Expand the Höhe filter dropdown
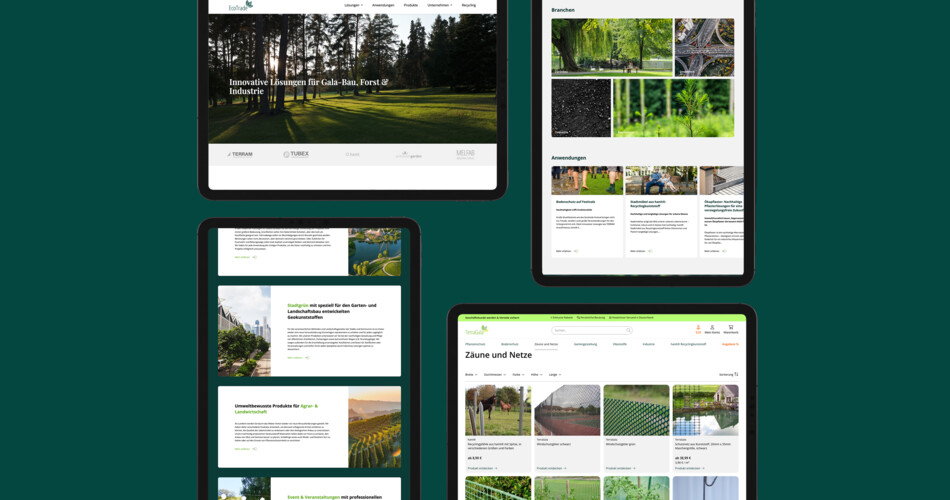The width and height of the screenshot is (950, 500). coord(536,375)
